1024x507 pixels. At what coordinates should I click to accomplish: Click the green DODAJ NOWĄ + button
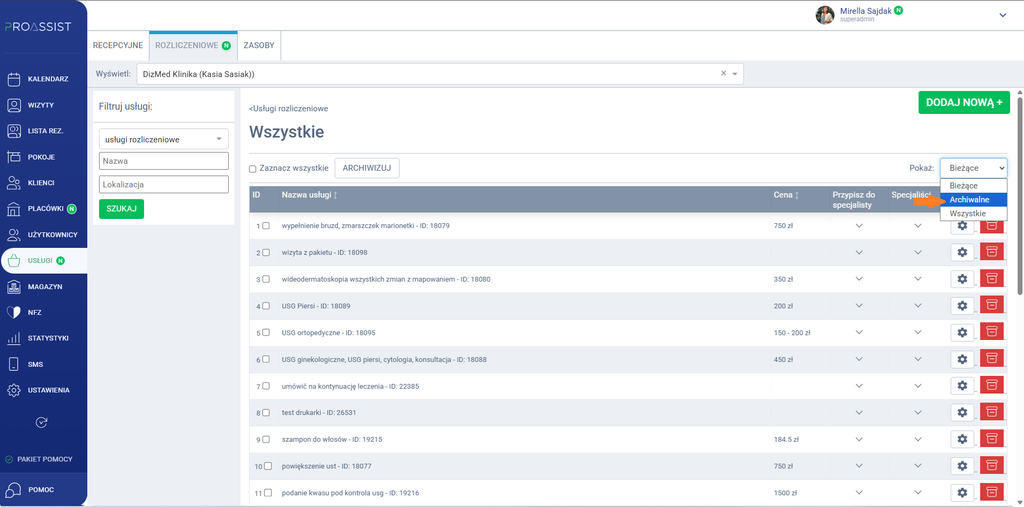click(964, 103)
